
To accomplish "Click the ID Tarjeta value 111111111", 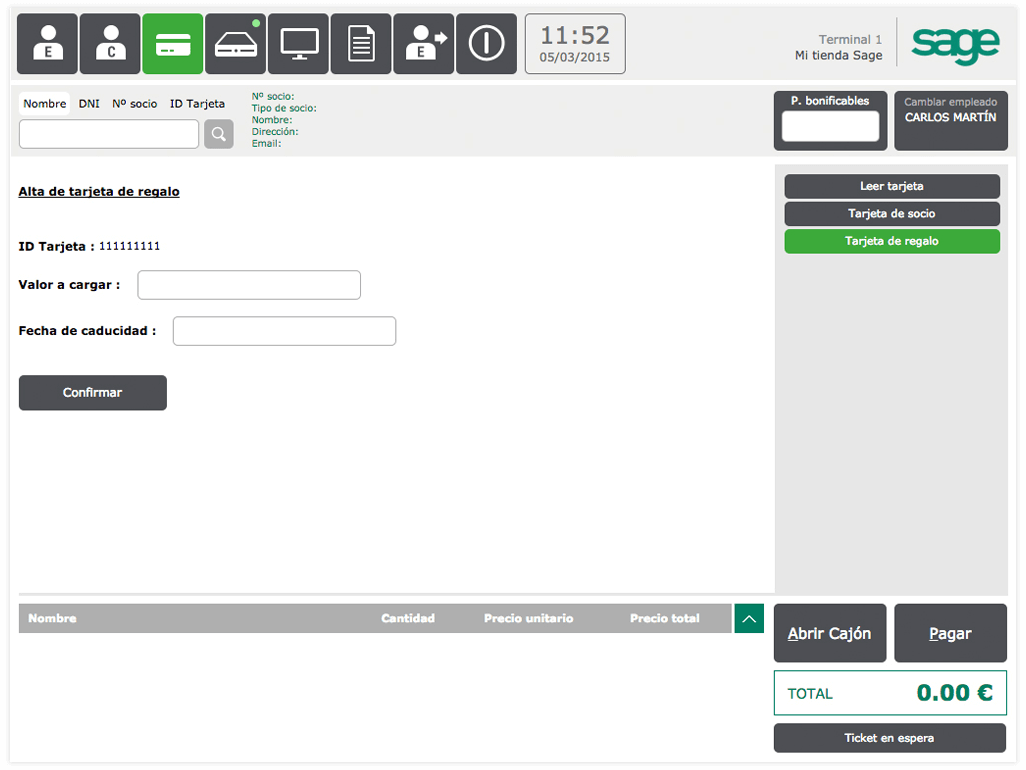I will [130, 246].
